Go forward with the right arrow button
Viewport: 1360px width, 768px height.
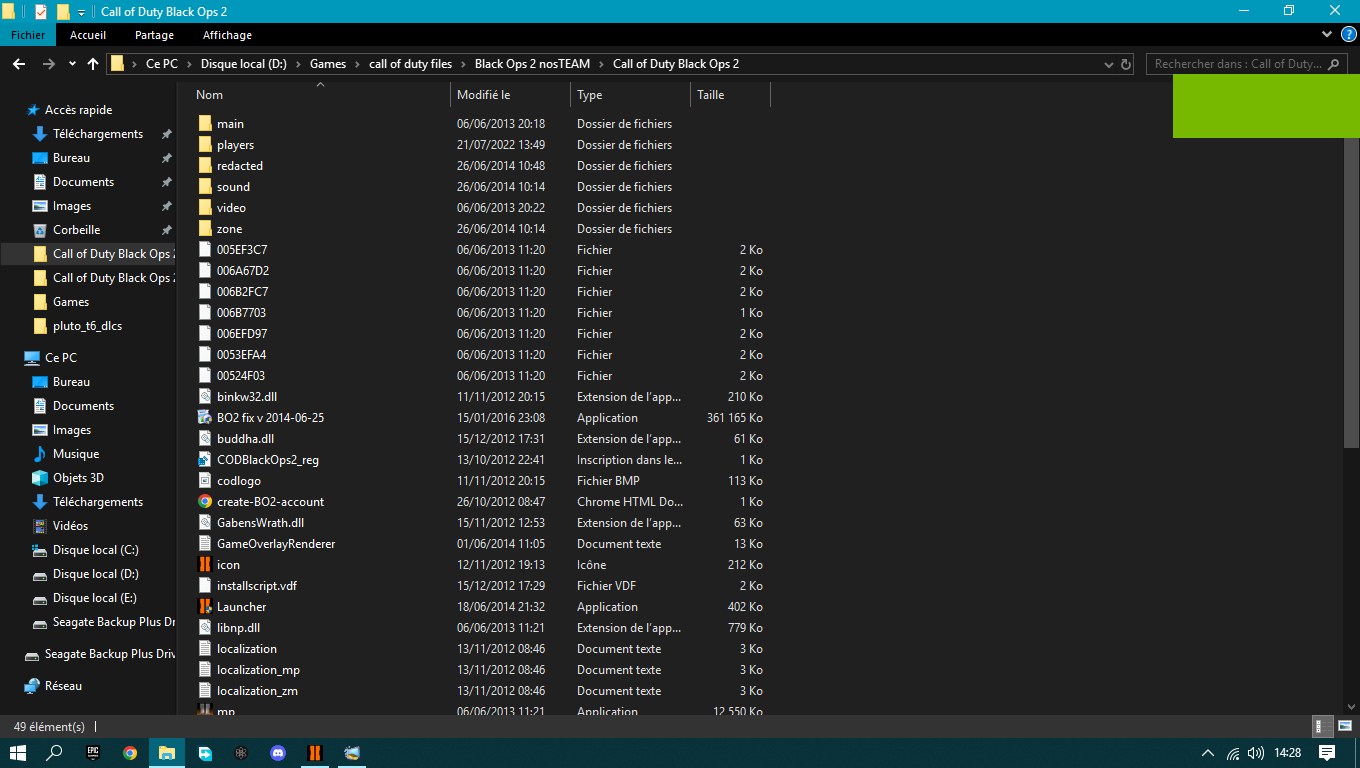click(48, 64)
